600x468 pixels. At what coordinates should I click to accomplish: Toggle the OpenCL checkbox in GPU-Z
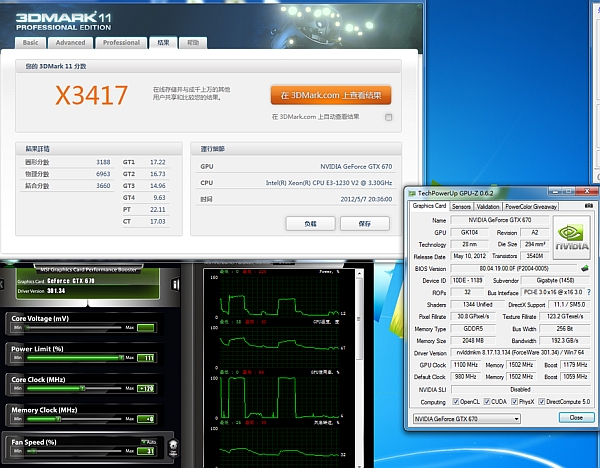pyautogui.click(x=455, y=401)
